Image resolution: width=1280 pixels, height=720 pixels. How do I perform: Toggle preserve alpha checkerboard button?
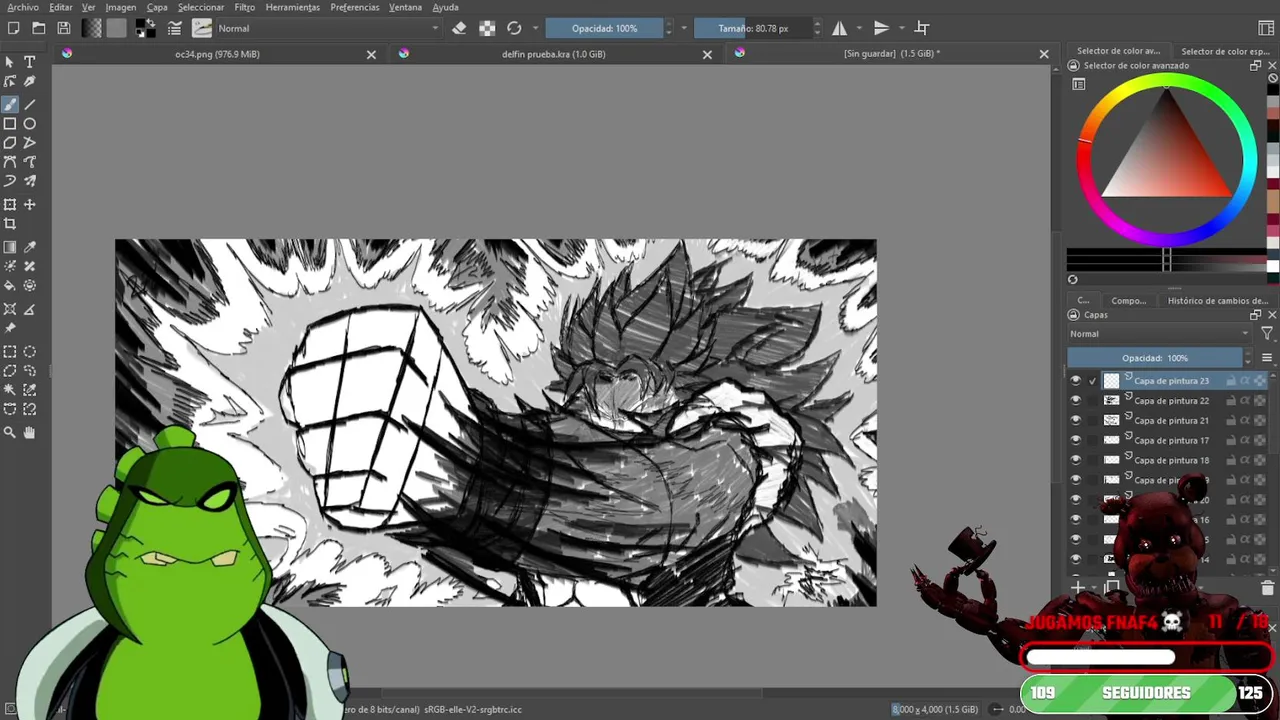(487, 28)
